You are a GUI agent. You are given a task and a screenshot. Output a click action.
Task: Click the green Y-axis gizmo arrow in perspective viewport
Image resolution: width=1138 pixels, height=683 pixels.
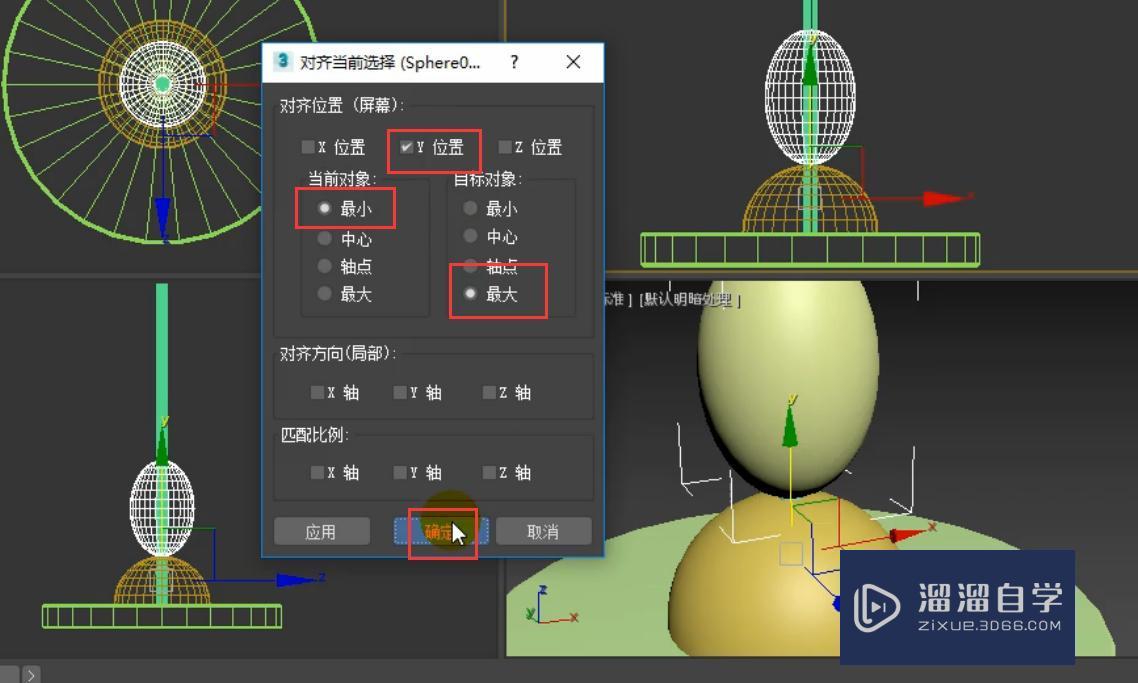click(790, 426)
